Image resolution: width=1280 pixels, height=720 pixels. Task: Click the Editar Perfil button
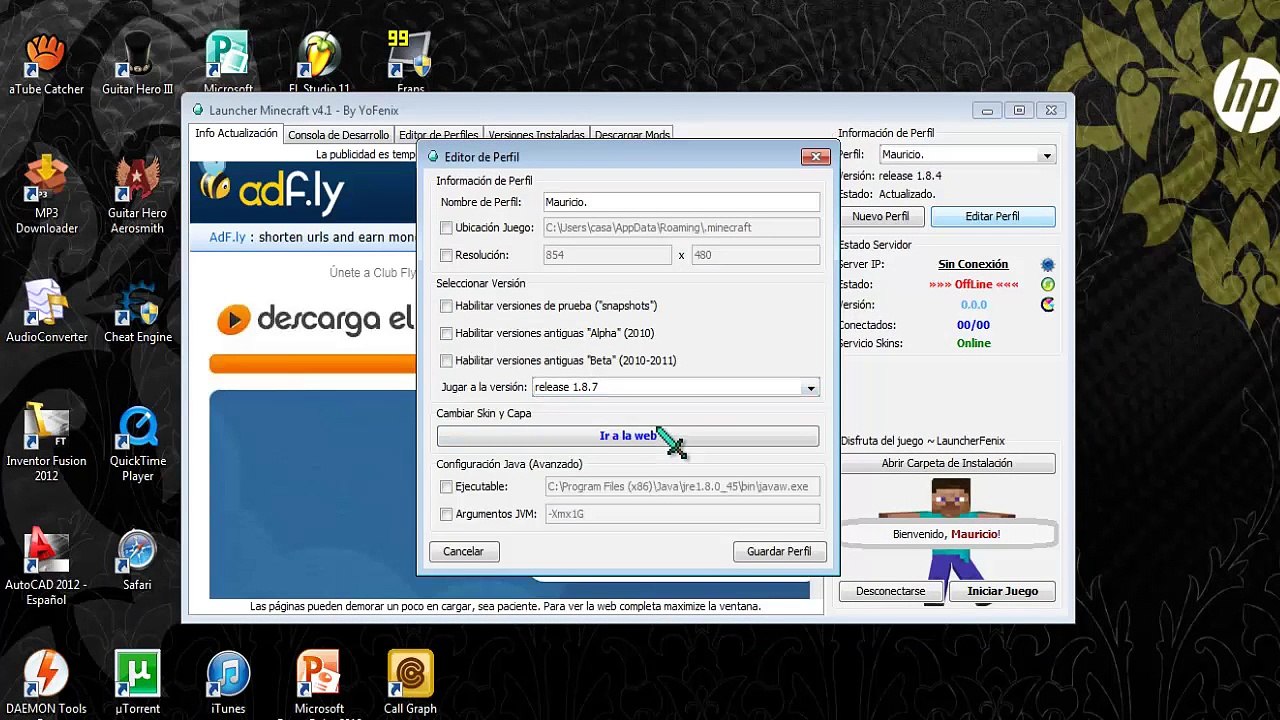pos(993,216)
